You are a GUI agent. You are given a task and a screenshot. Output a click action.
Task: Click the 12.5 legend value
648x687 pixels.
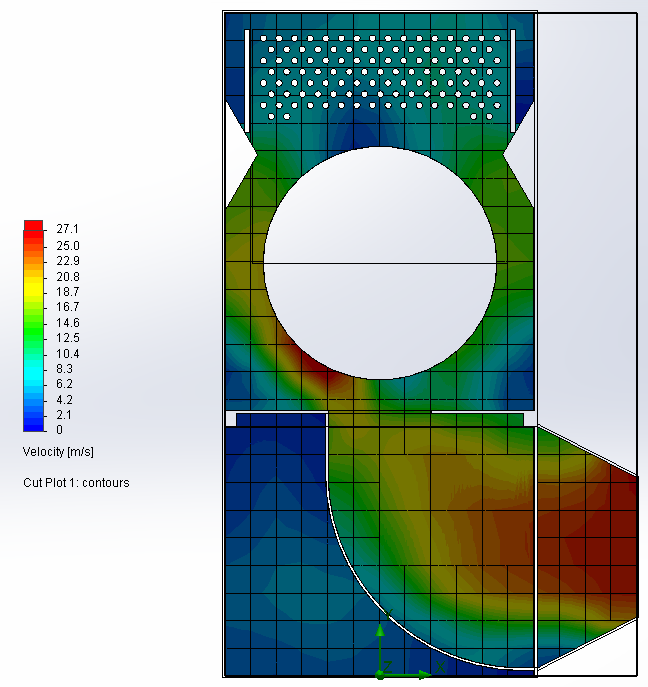pyautogui.click(x=67, y=338)
